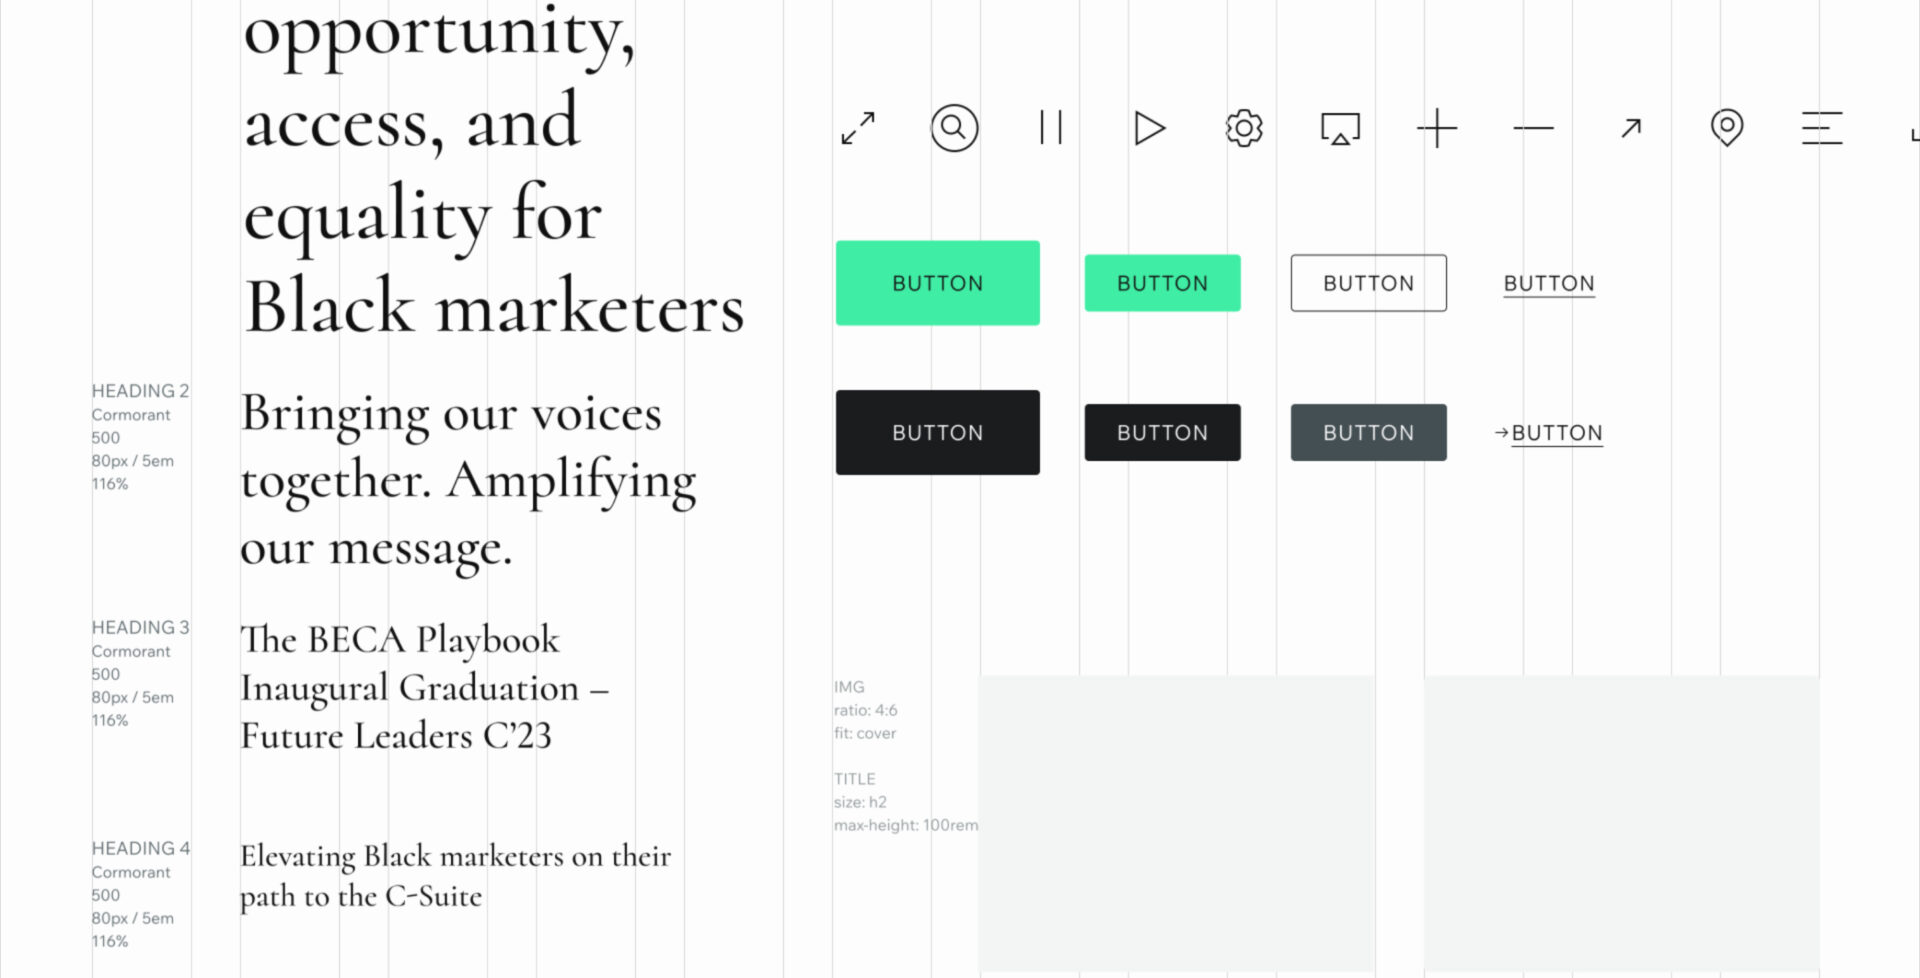Click the menu lines icon
The width and height of the screenshot is (1920, 978).
click(x=1822, y=128)
